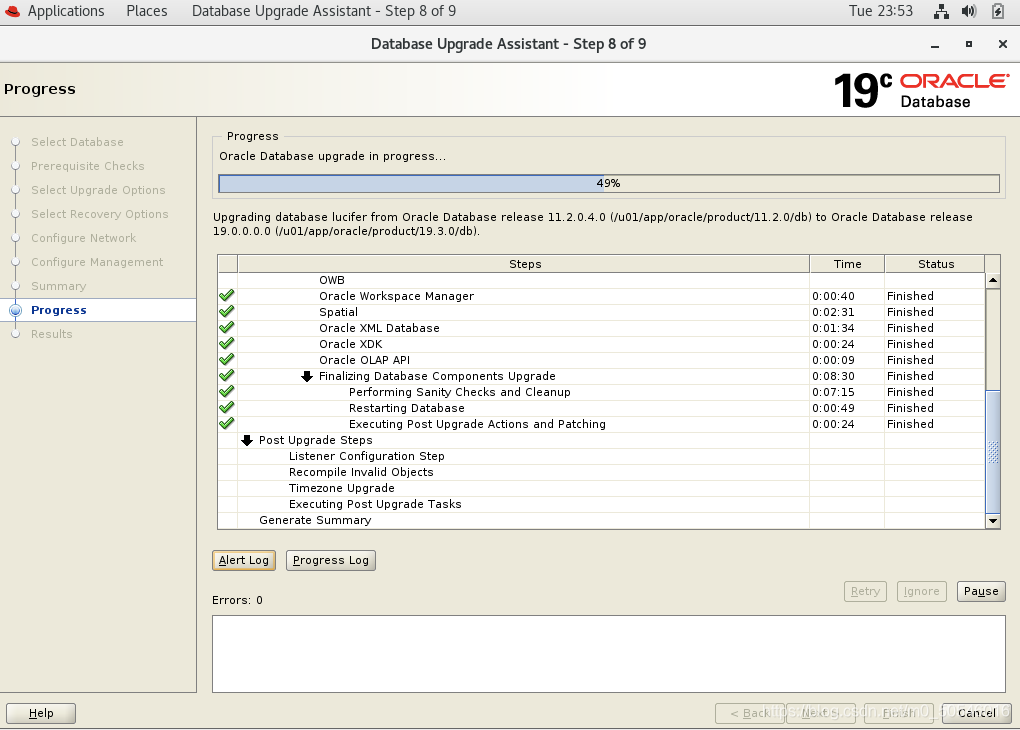The width and height of the screenshot is (1020, 730).
Task: Select Prerequisite Checks step in sidebar
Action: [88, 166]
